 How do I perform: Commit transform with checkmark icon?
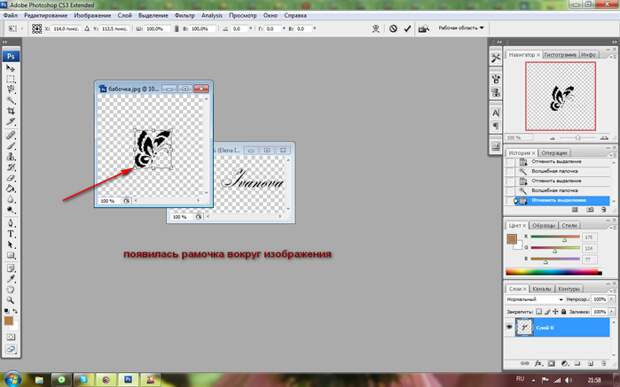point(407,28)
